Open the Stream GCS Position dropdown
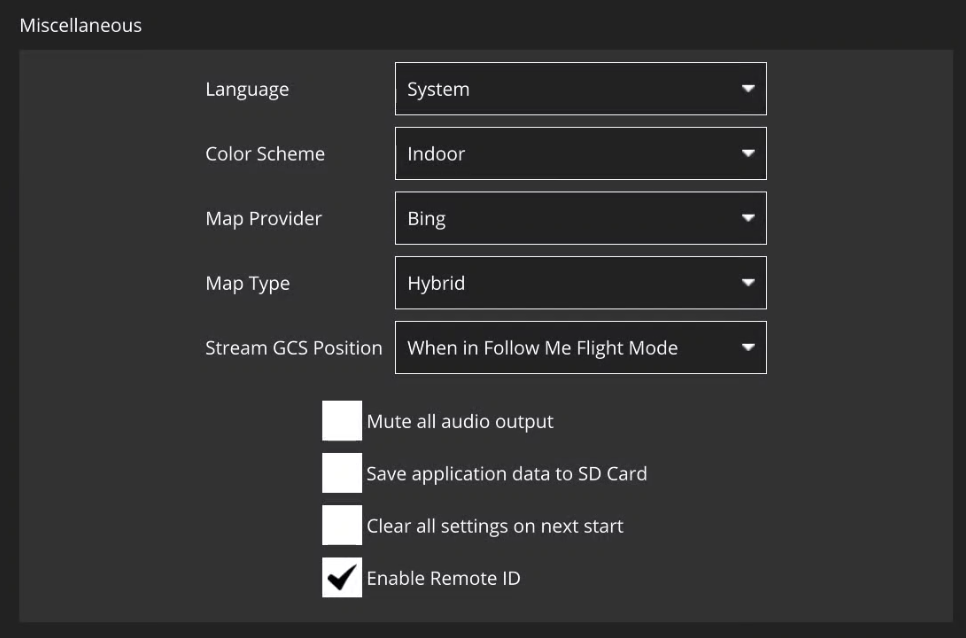 click(x=580, y=348)
